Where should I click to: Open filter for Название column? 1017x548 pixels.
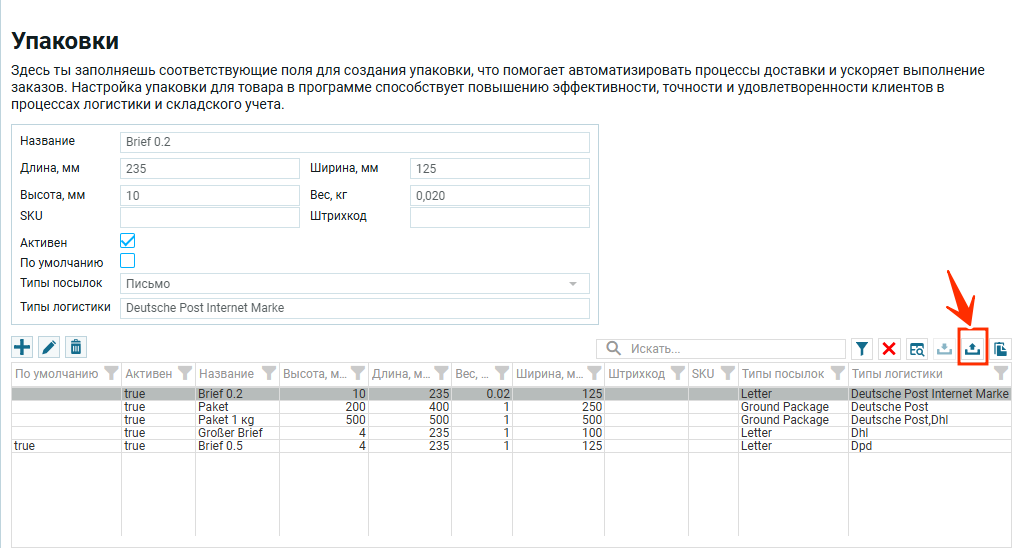[x=268, y=374]
